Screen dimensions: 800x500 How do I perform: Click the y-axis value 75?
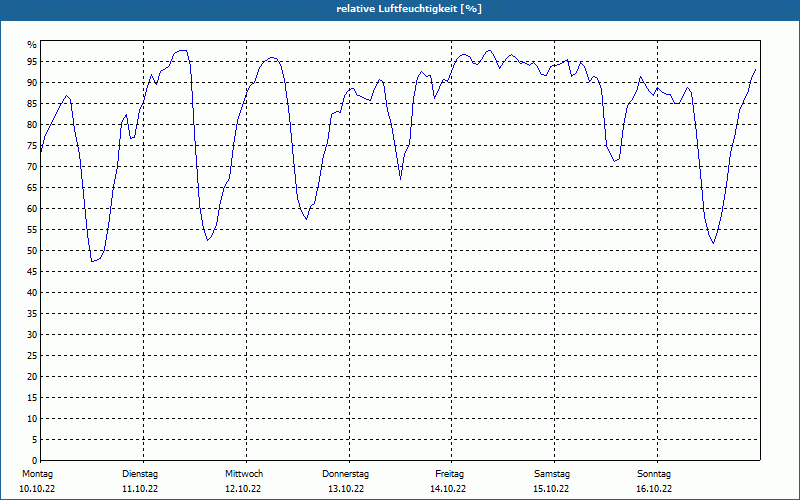(32, 145)
